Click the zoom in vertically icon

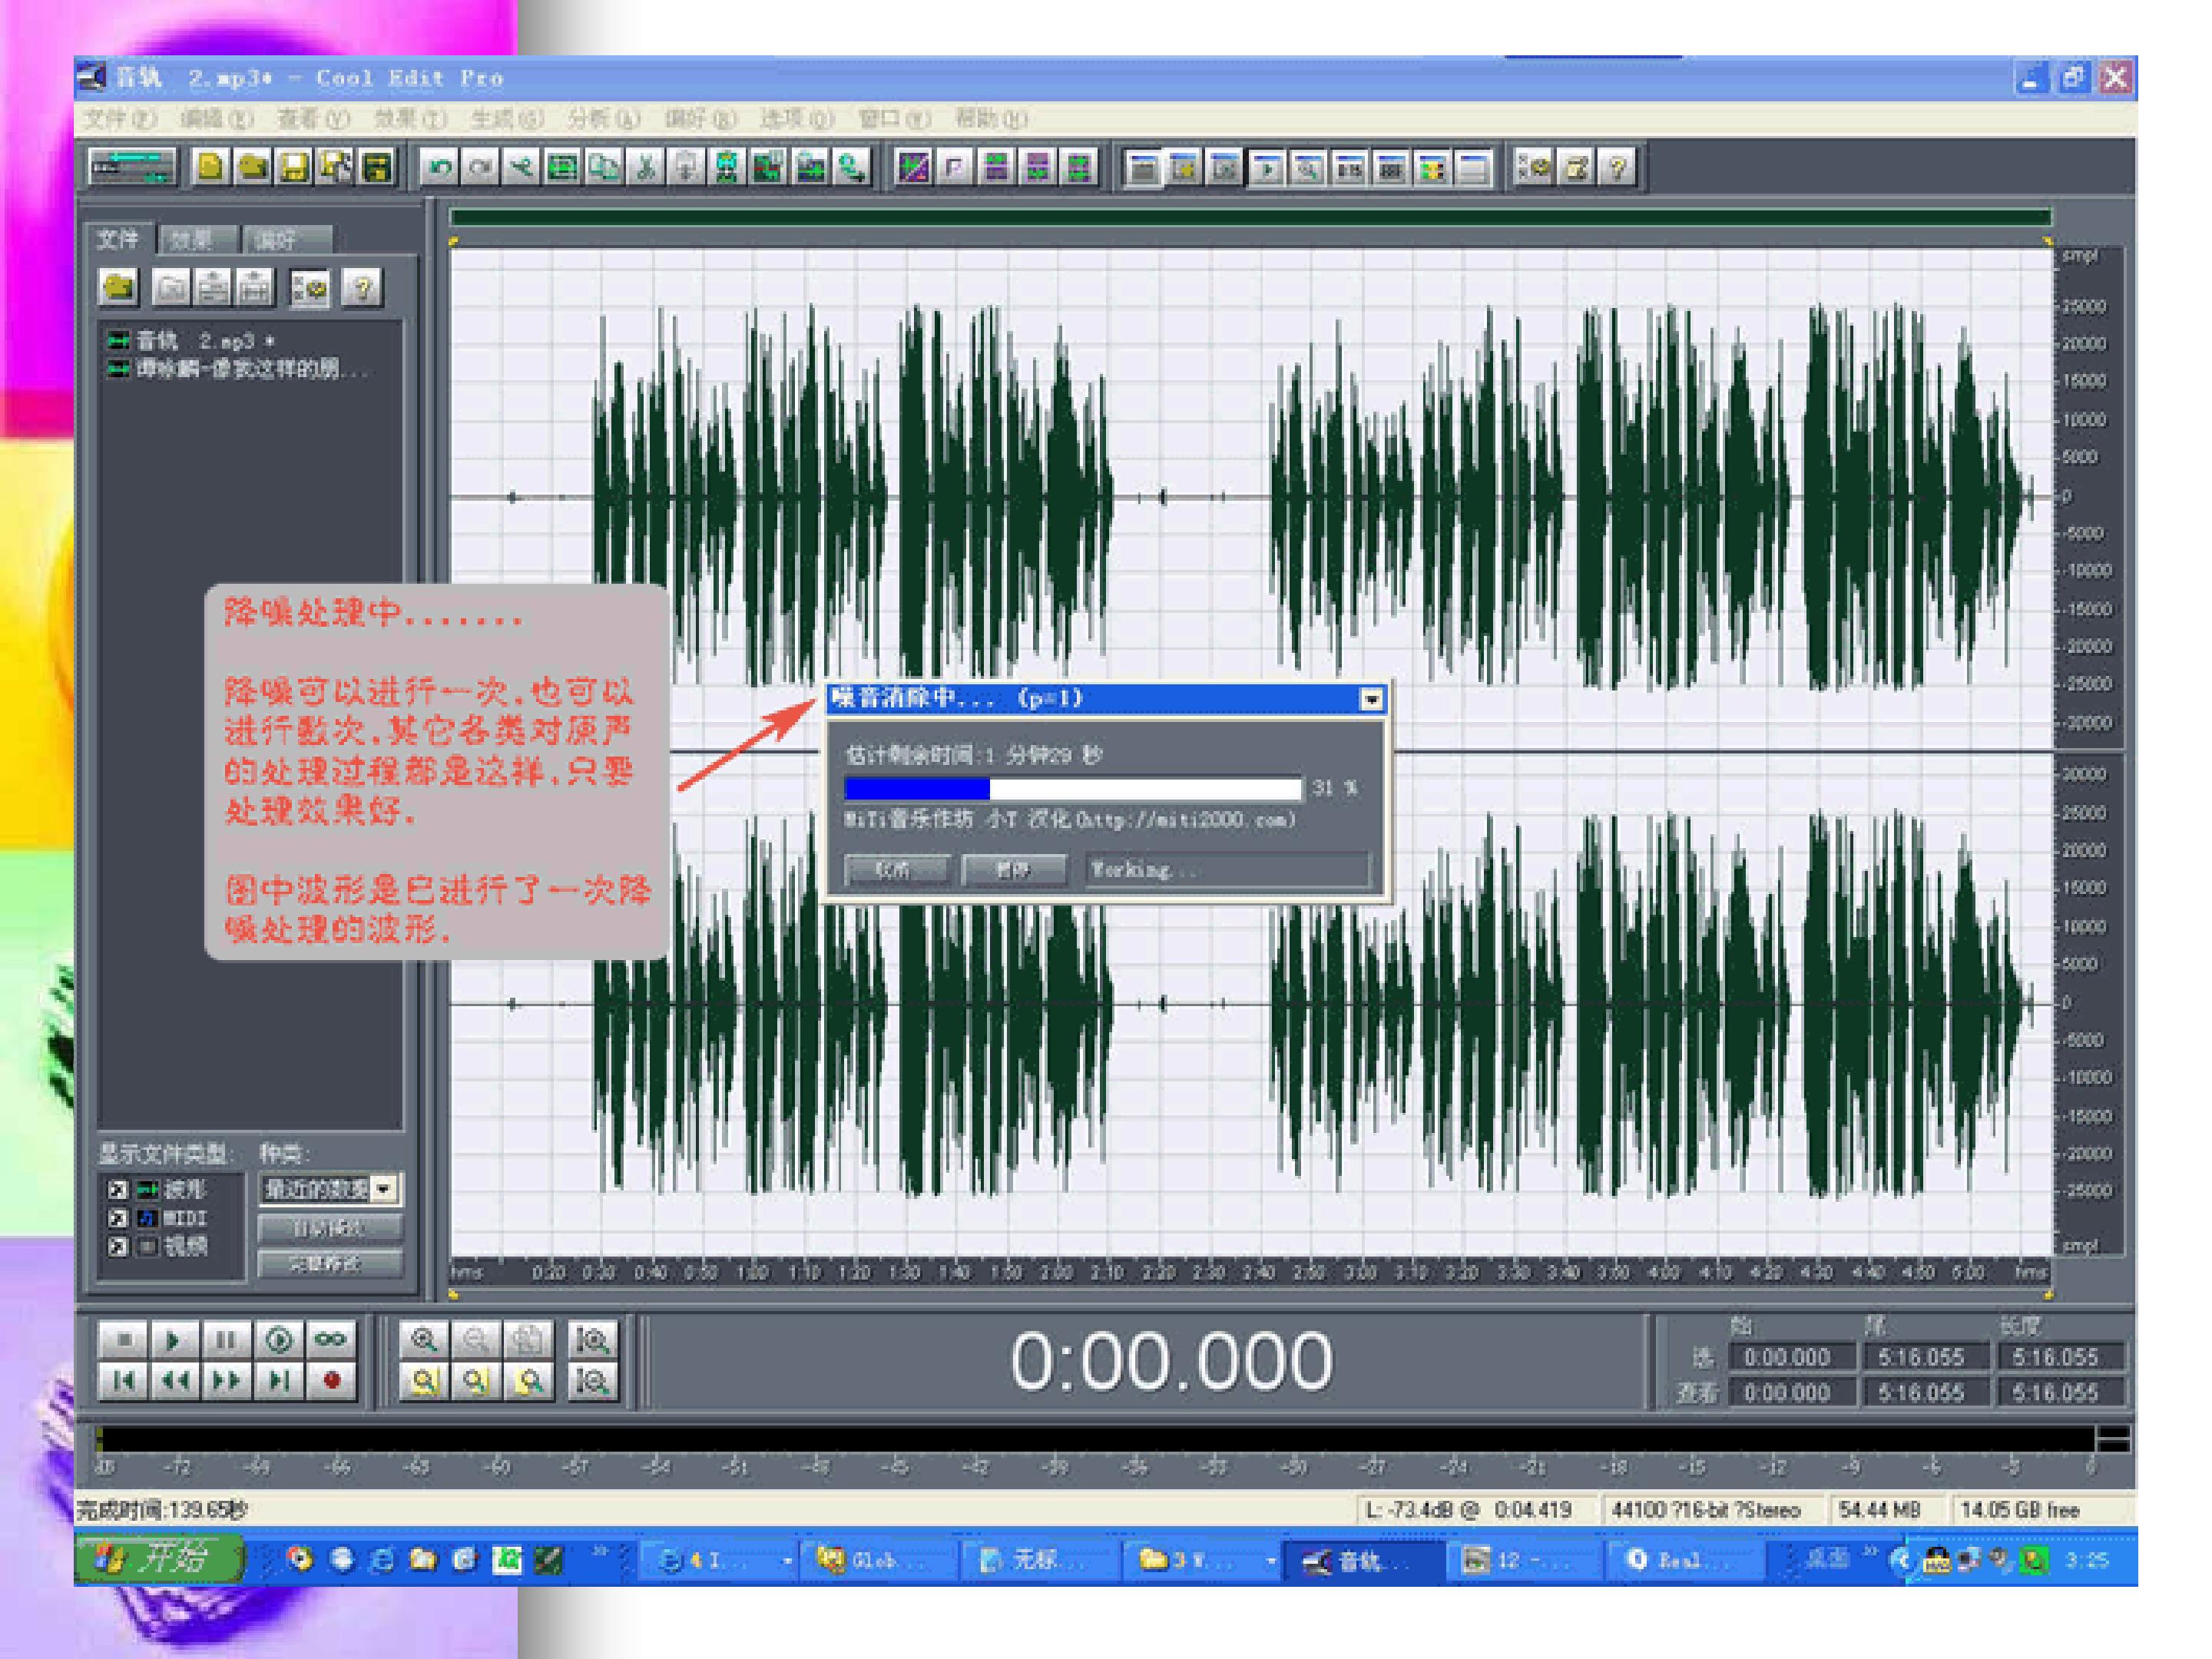[x=592, y=1340]
